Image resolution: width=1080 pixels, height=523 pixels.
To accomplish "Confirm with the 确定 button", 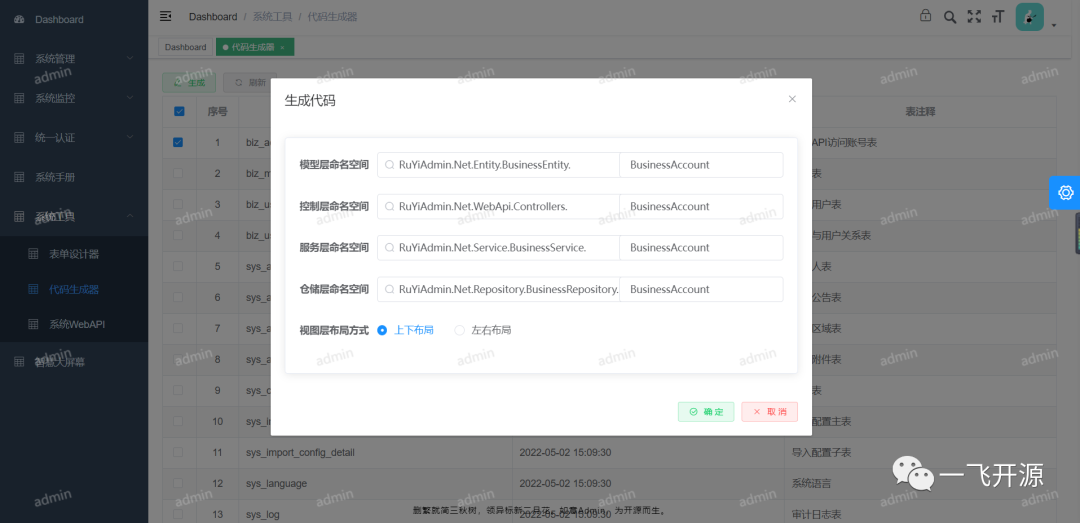I will 706,412.
